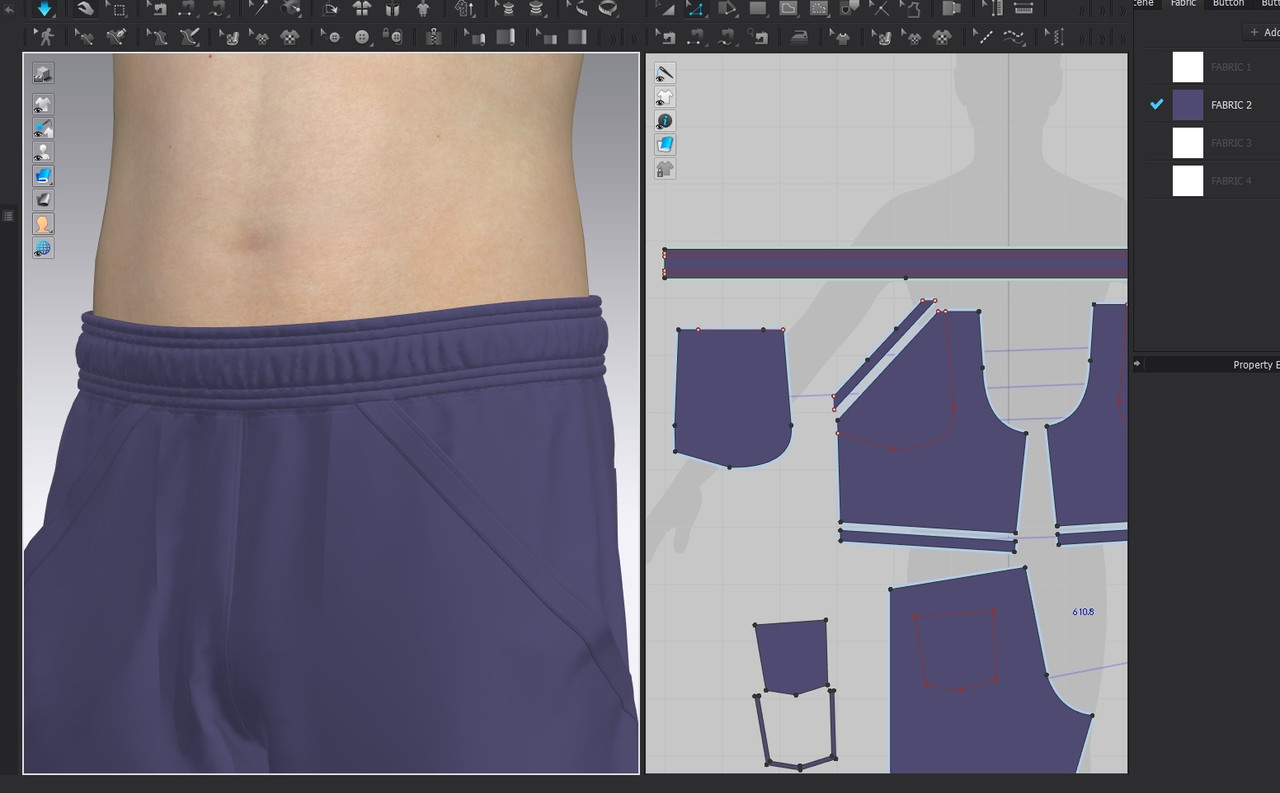
Task: Select the Edit Curve Point tool highlighted in blue
Action: pyautogui.click(x=696, y=9)
